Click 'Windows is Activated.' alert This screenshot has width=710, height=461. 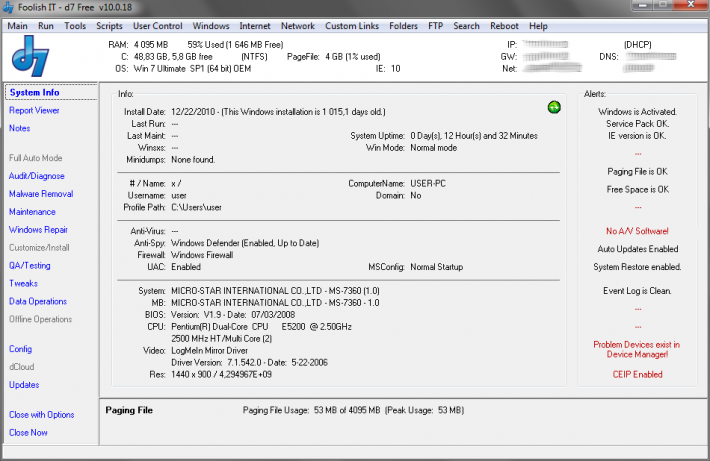[x=637, y=112]
